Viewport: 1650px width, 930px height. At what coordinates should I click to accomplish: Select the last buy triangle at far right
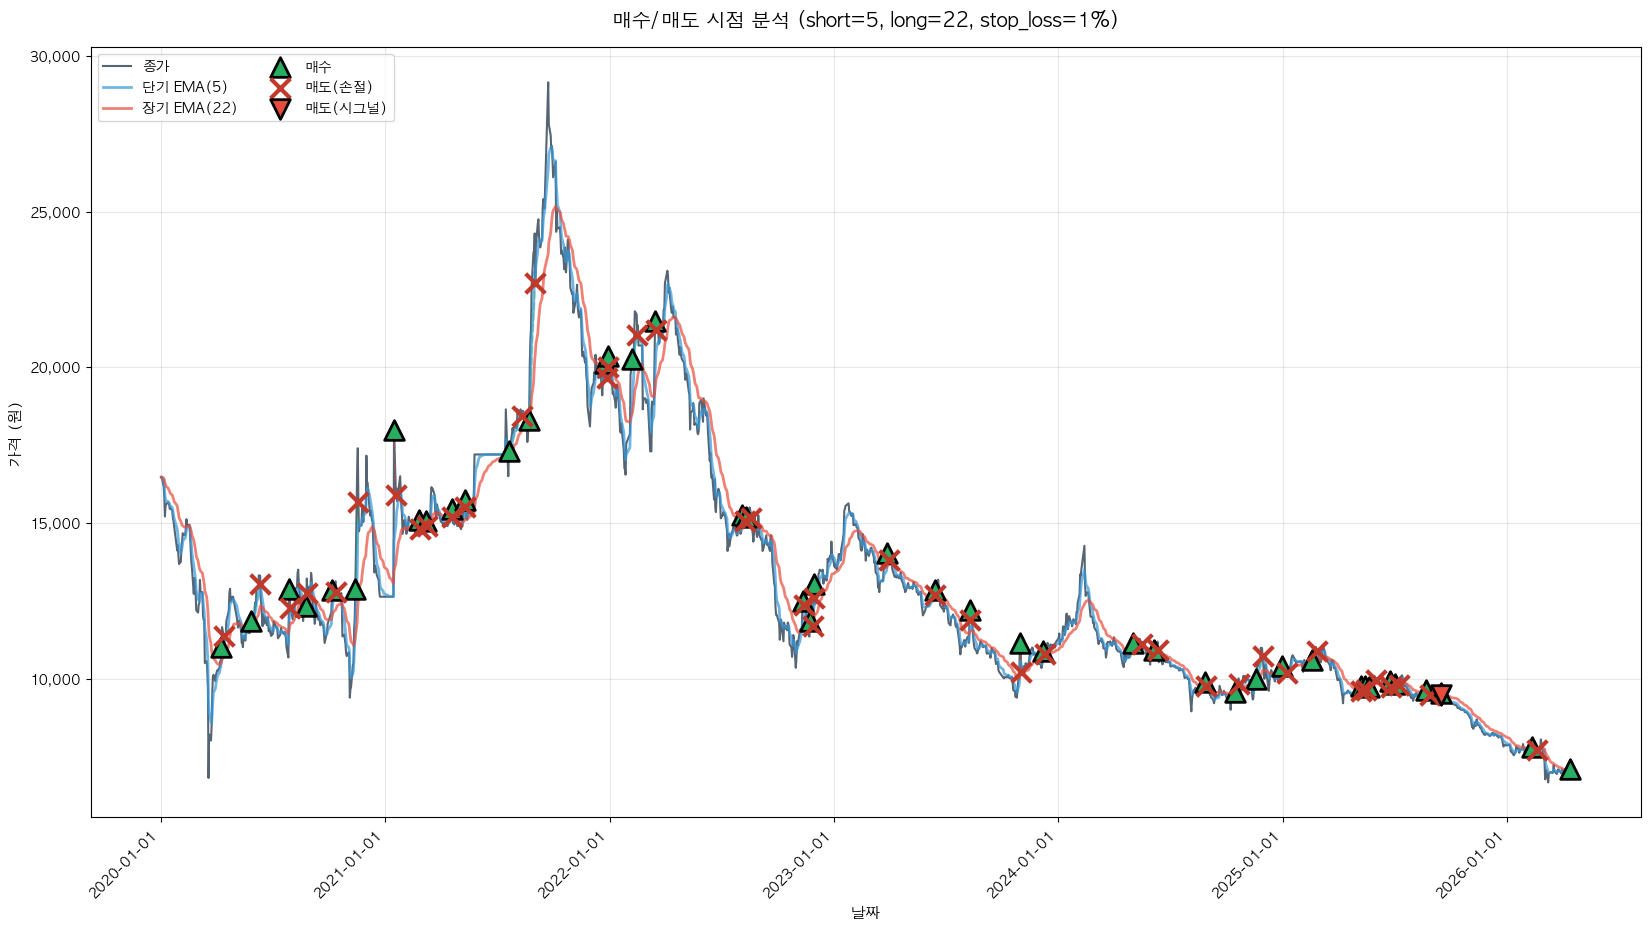[x=1570, y=769]
